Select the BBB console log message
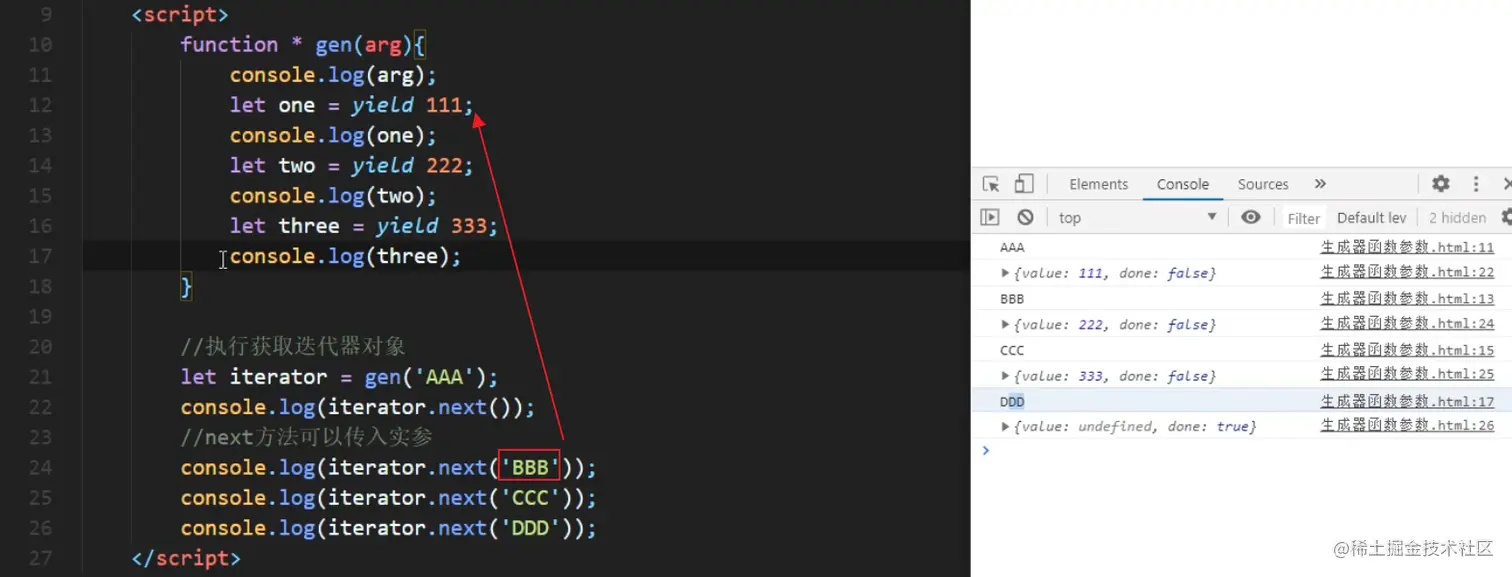 (x=1012, y=299)
